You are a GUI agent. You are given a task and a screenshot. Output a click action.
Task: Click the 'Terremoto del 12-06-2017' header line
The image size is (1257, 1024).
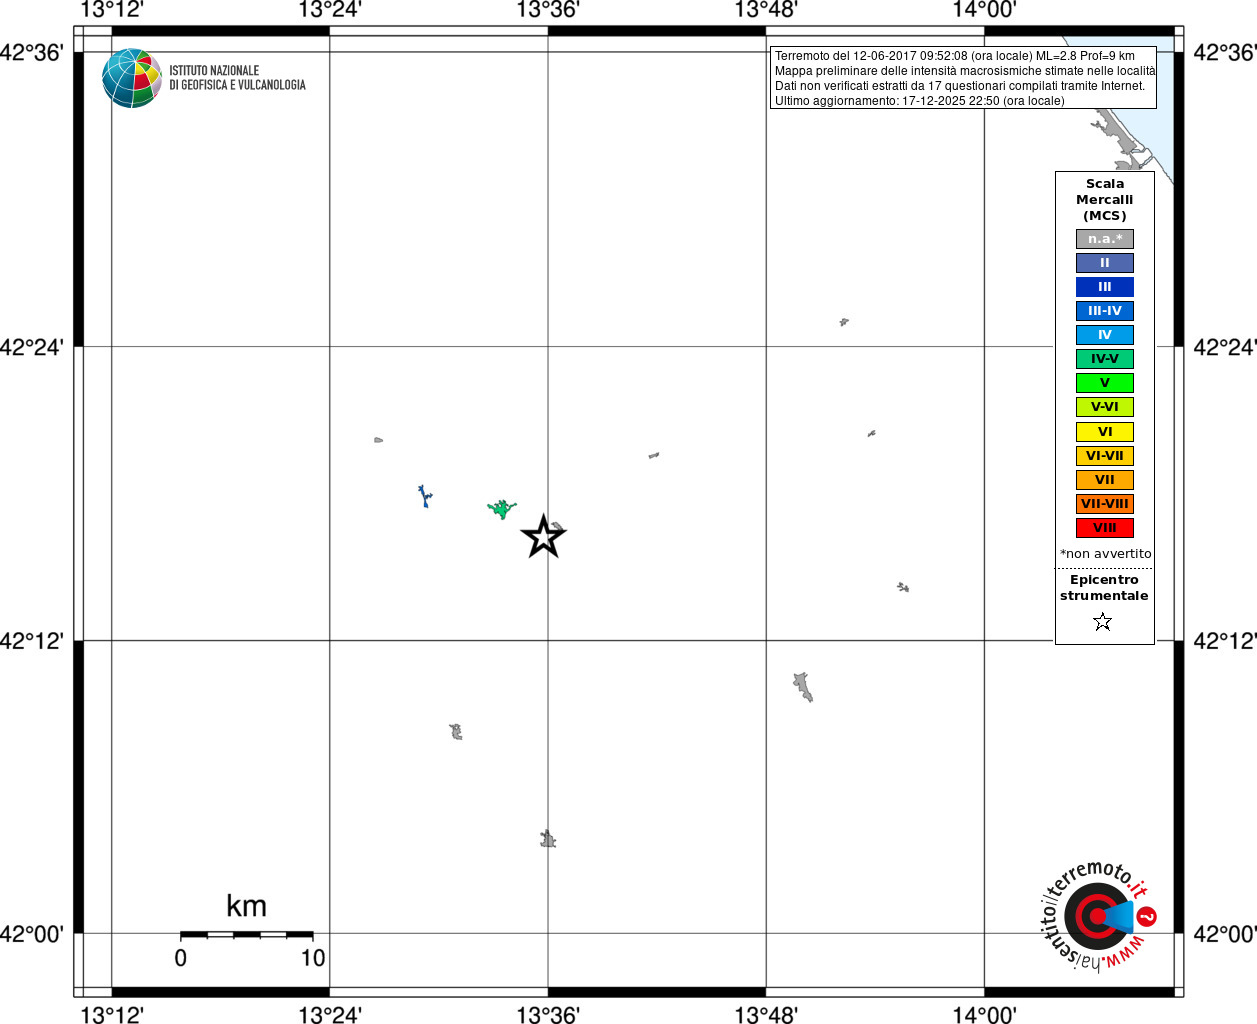pos(955,56)
